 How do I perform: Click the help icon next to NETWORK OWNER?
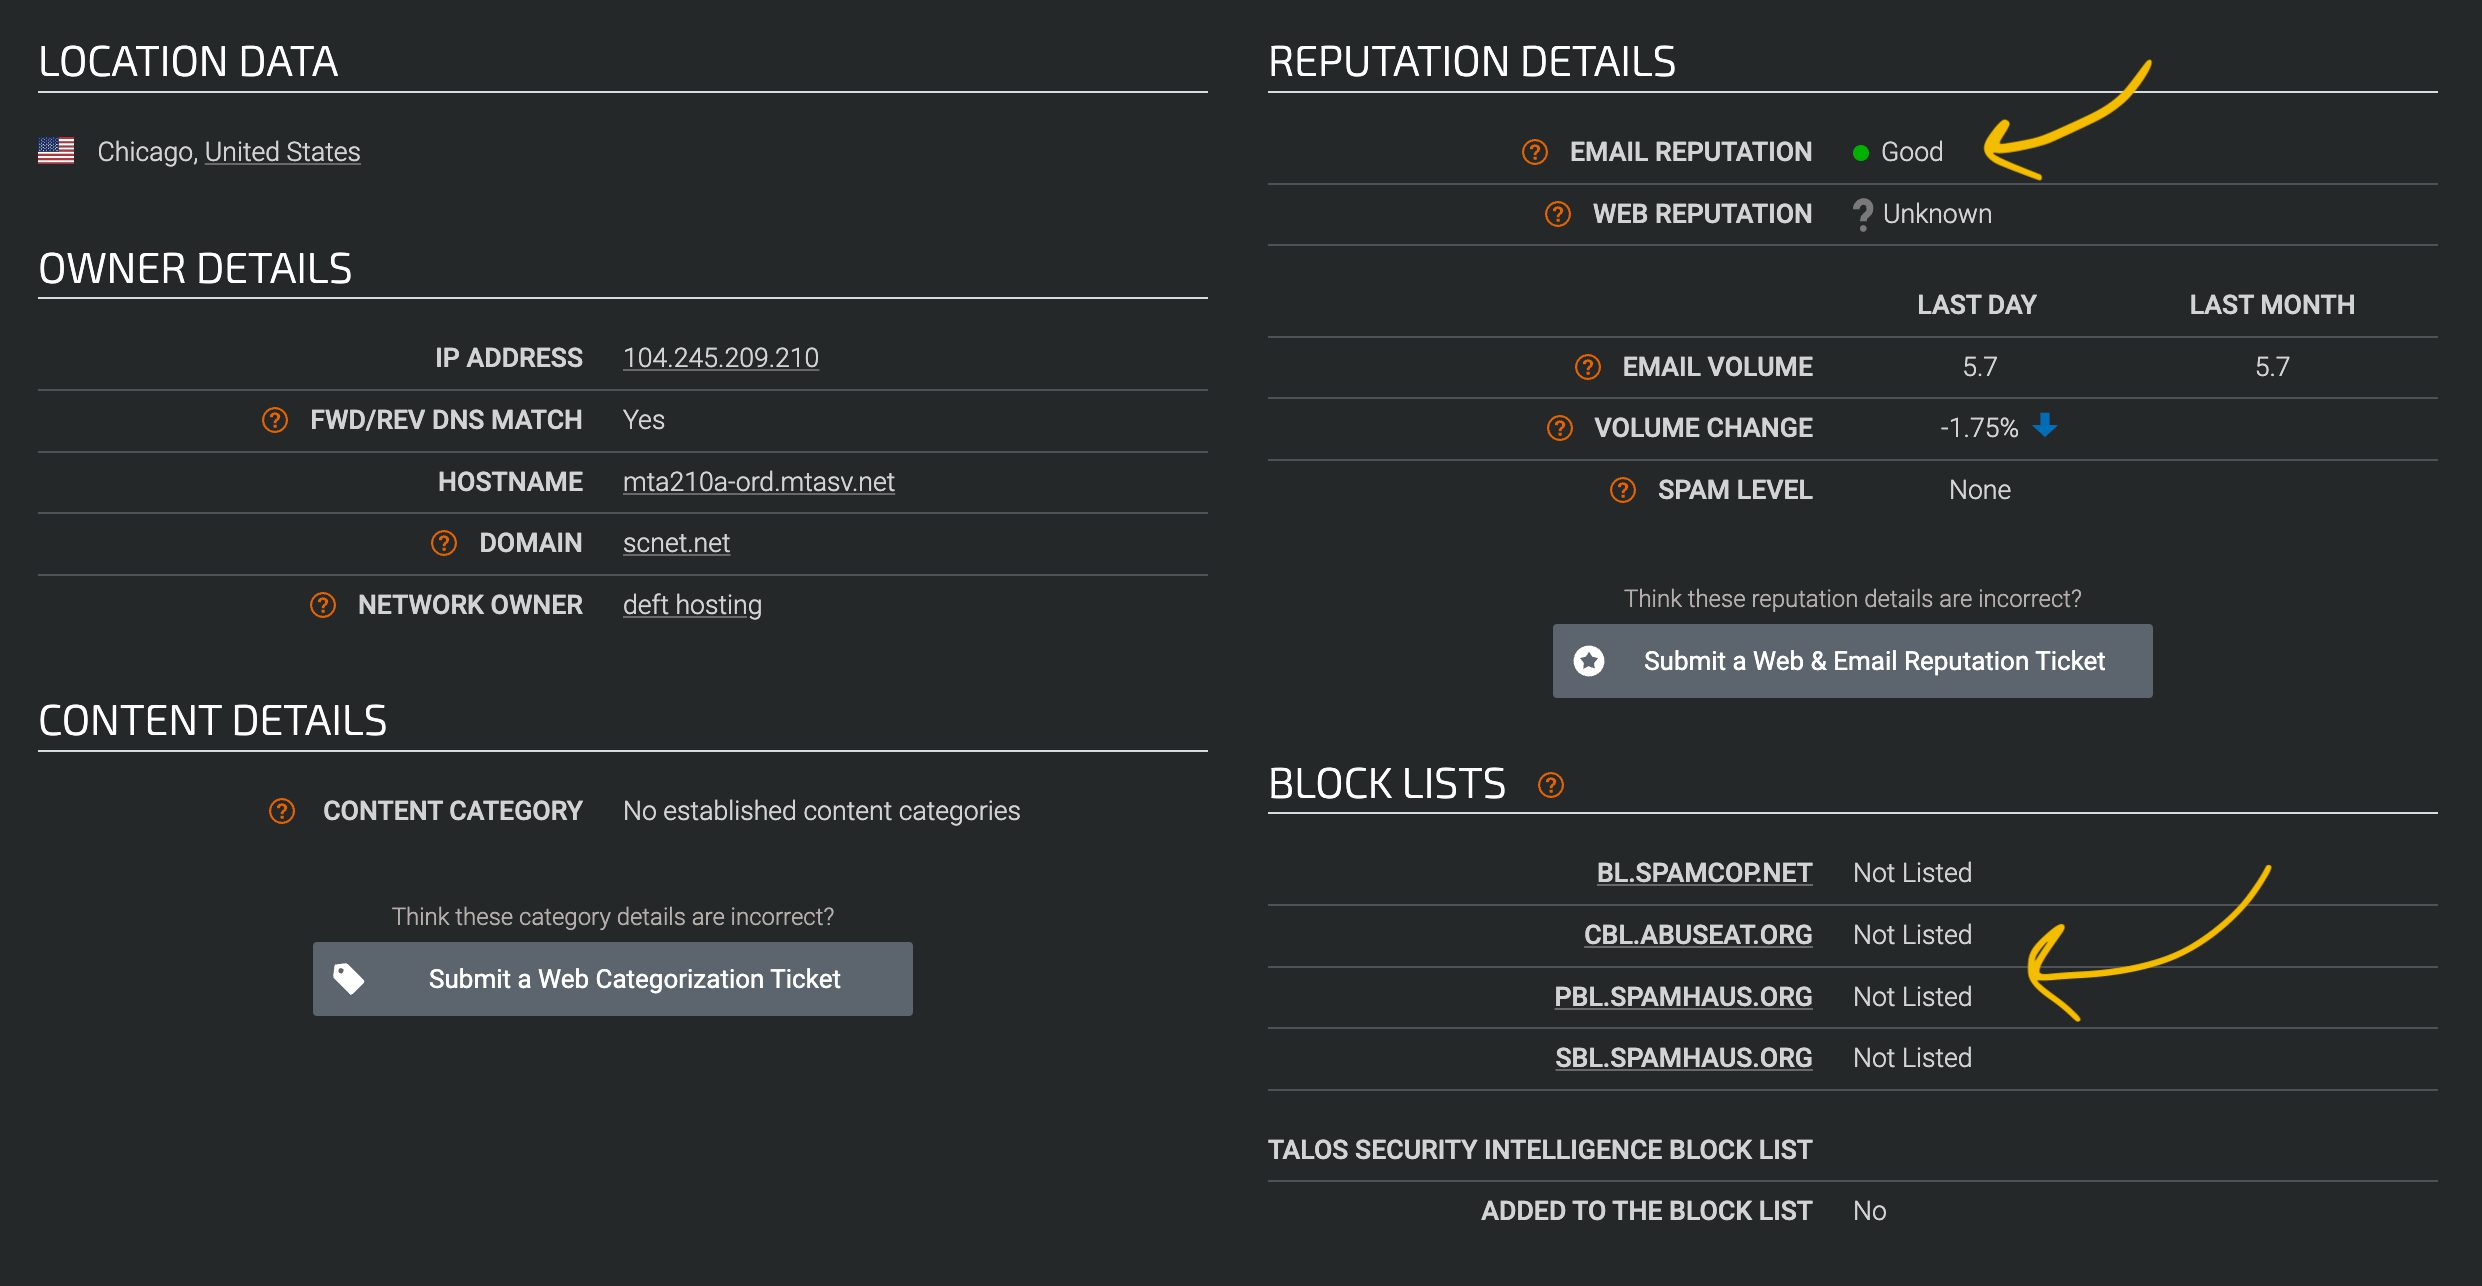tap(323, 604)
